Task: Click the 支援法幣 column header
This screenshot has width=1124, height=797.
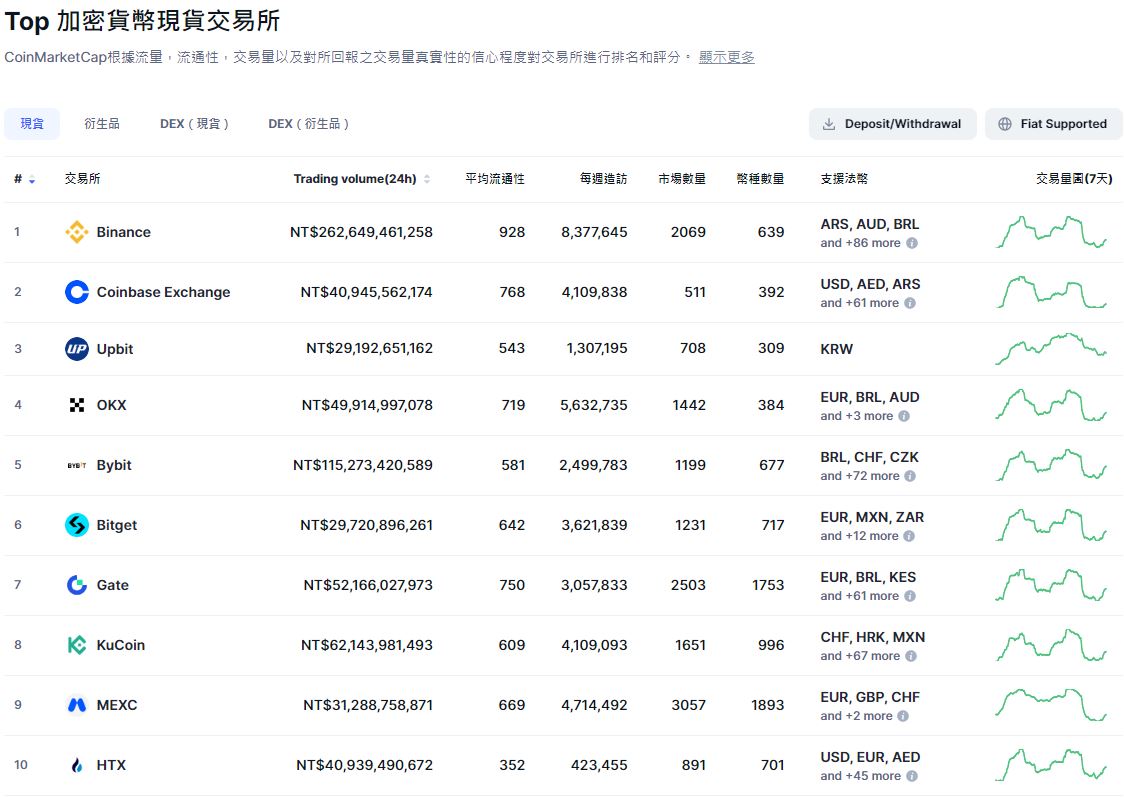Action: 844,179
